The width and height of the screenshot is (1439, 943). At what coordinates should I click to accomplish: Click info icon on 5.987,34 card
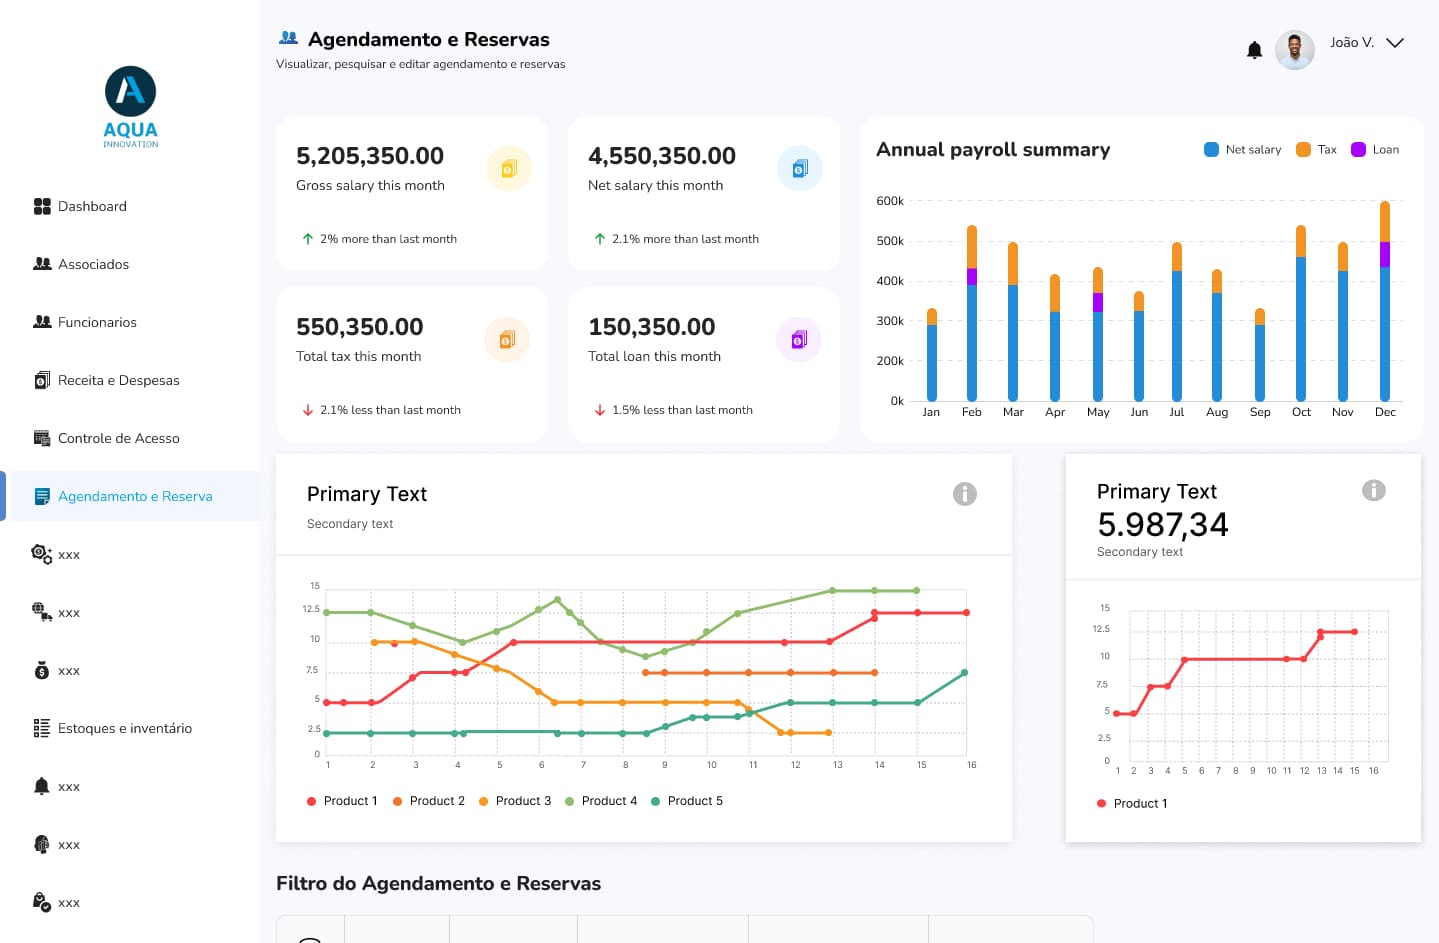click(x=1373, y=490)
